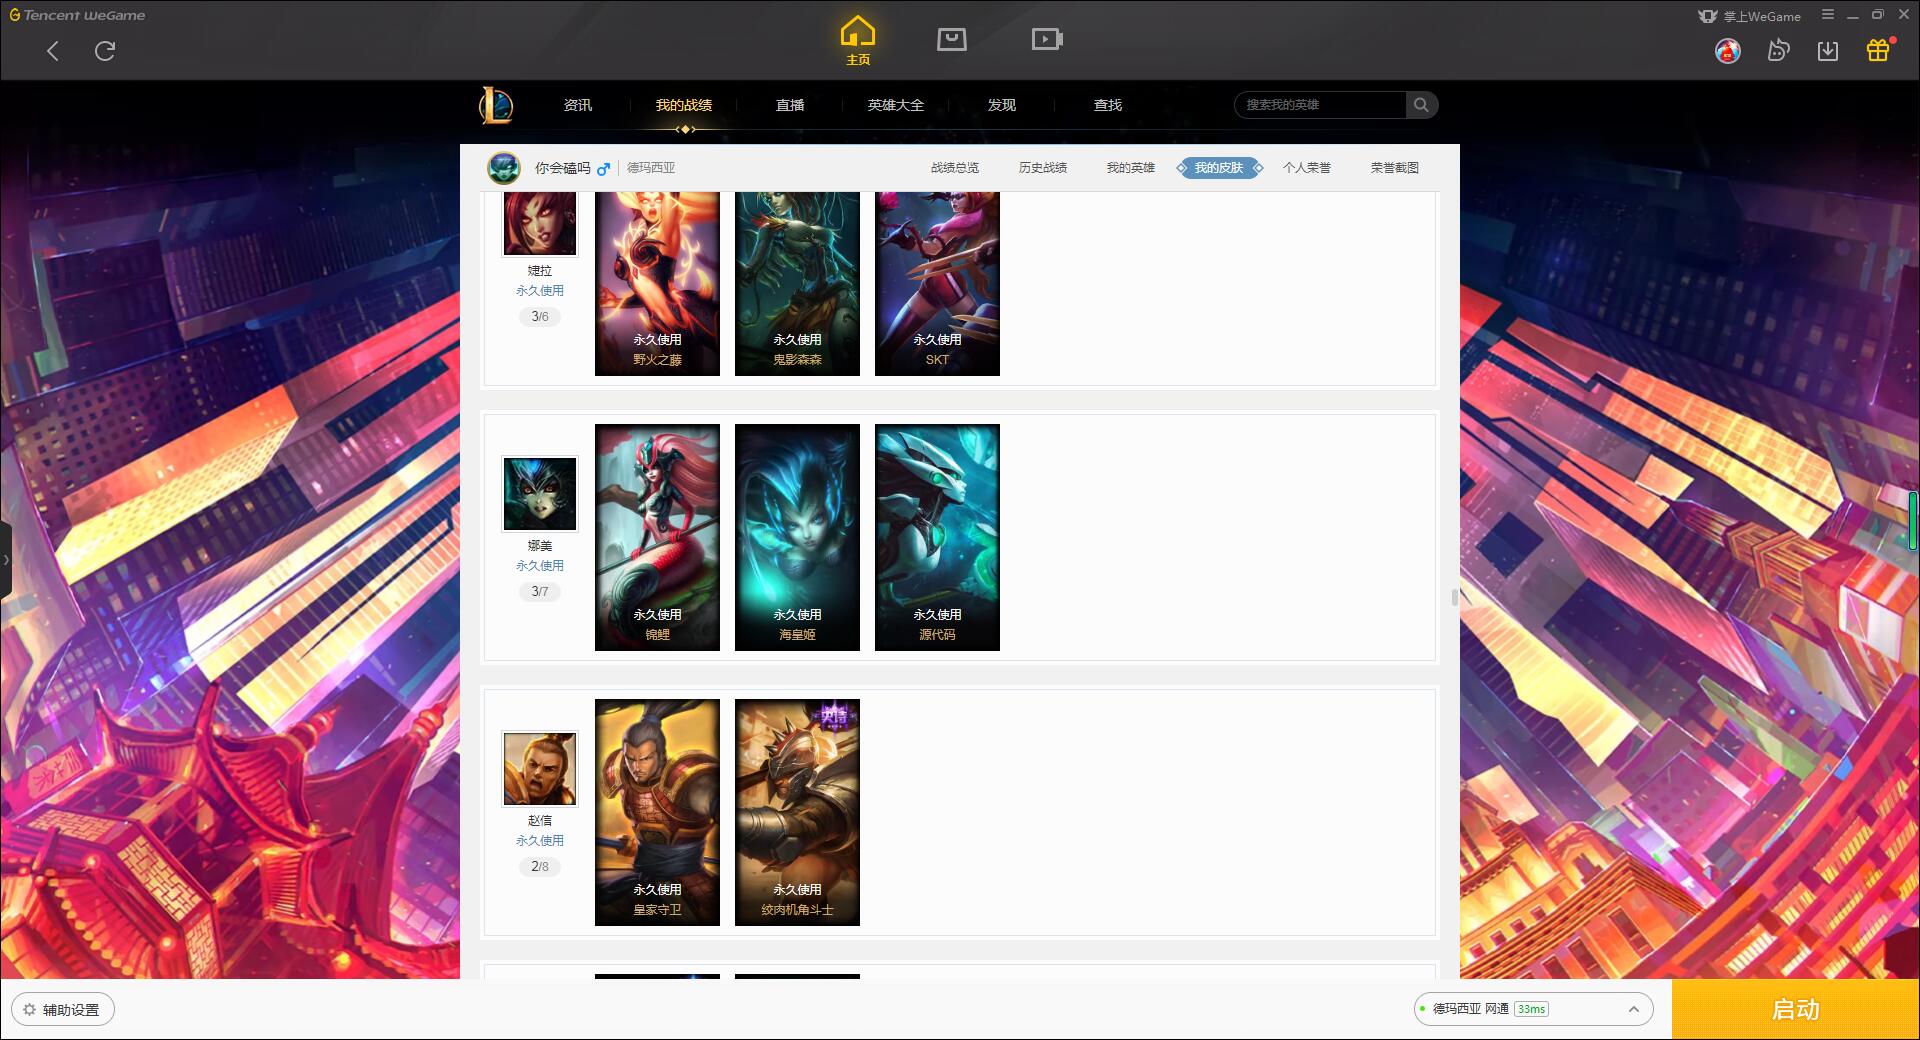
Task: Open the 野火之藤 skin card
Action: click(657, 284)
